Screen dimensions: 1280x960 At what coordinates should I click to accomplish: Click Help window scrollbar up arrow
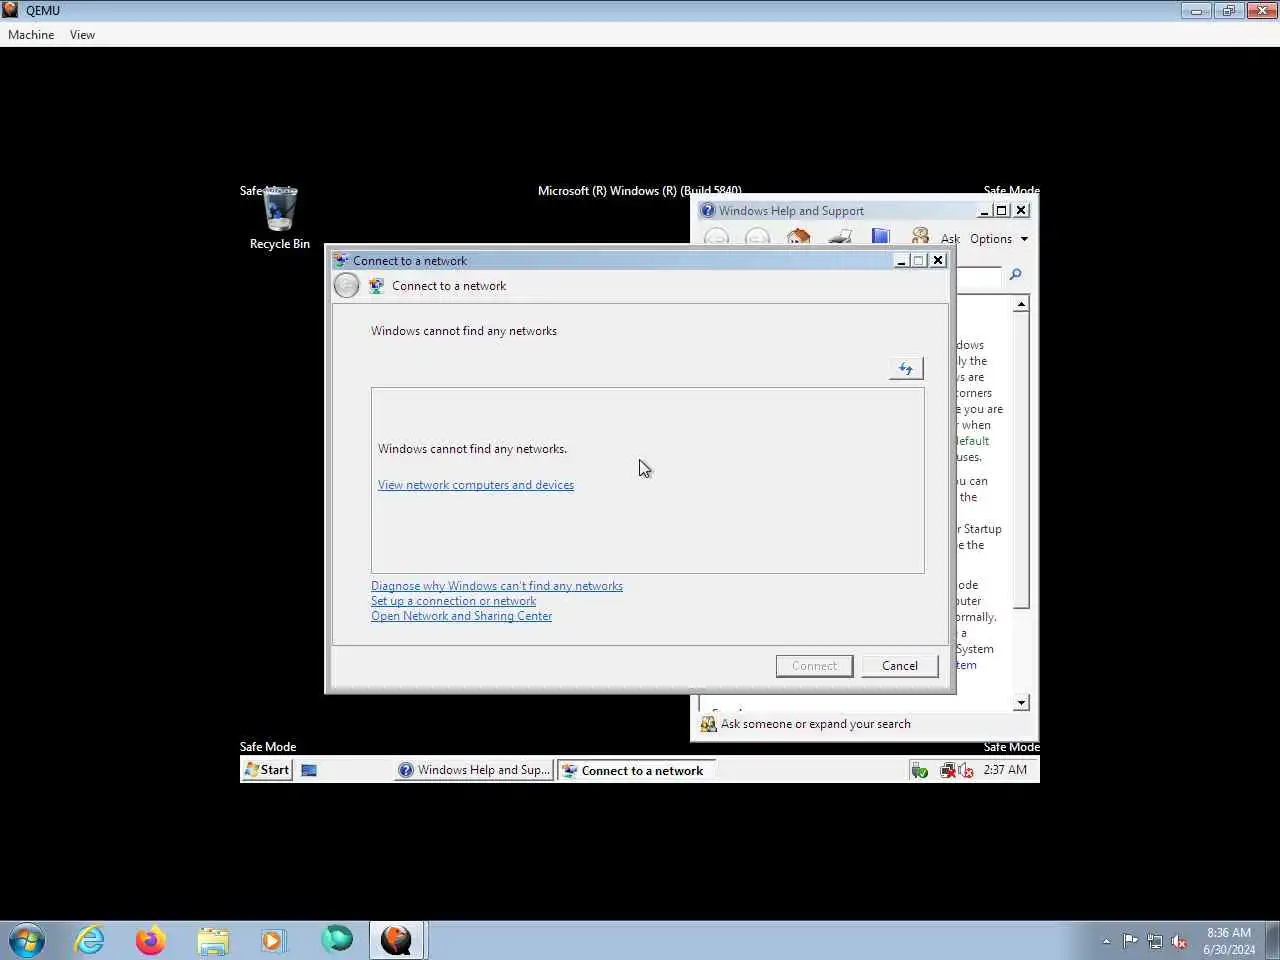pos(1021,303)
